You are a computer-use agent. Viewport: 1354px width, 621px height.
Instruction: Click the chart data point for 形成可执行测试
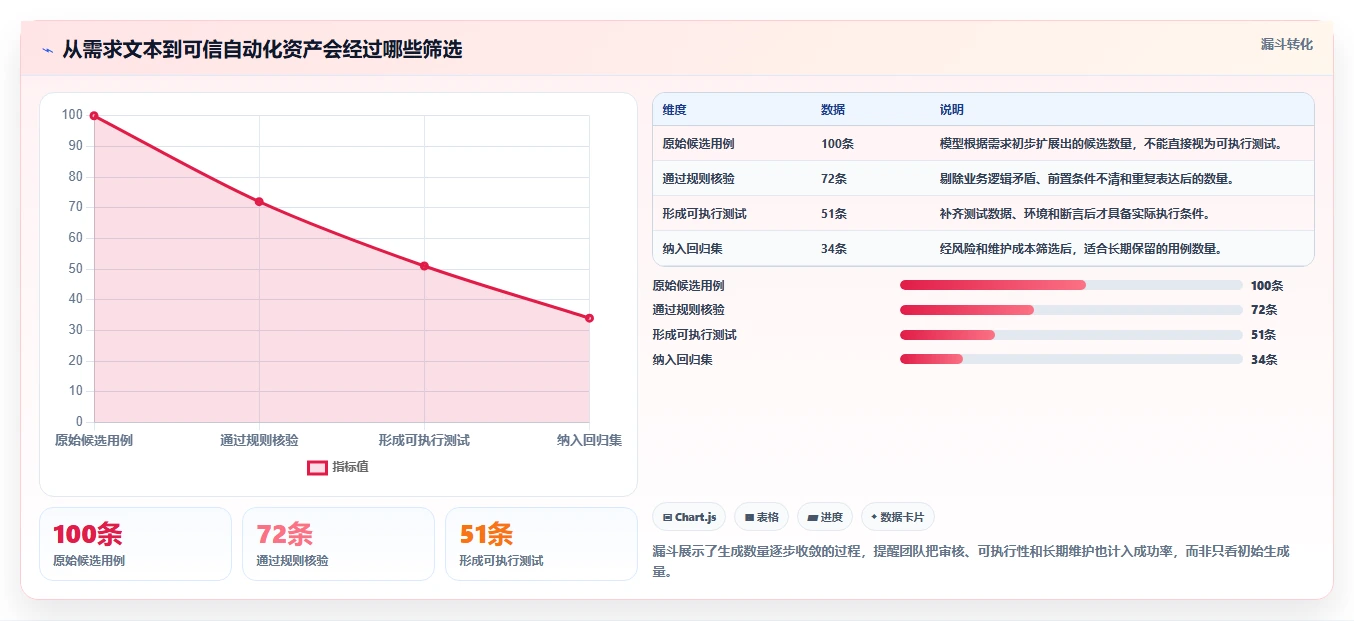(424, 266)
